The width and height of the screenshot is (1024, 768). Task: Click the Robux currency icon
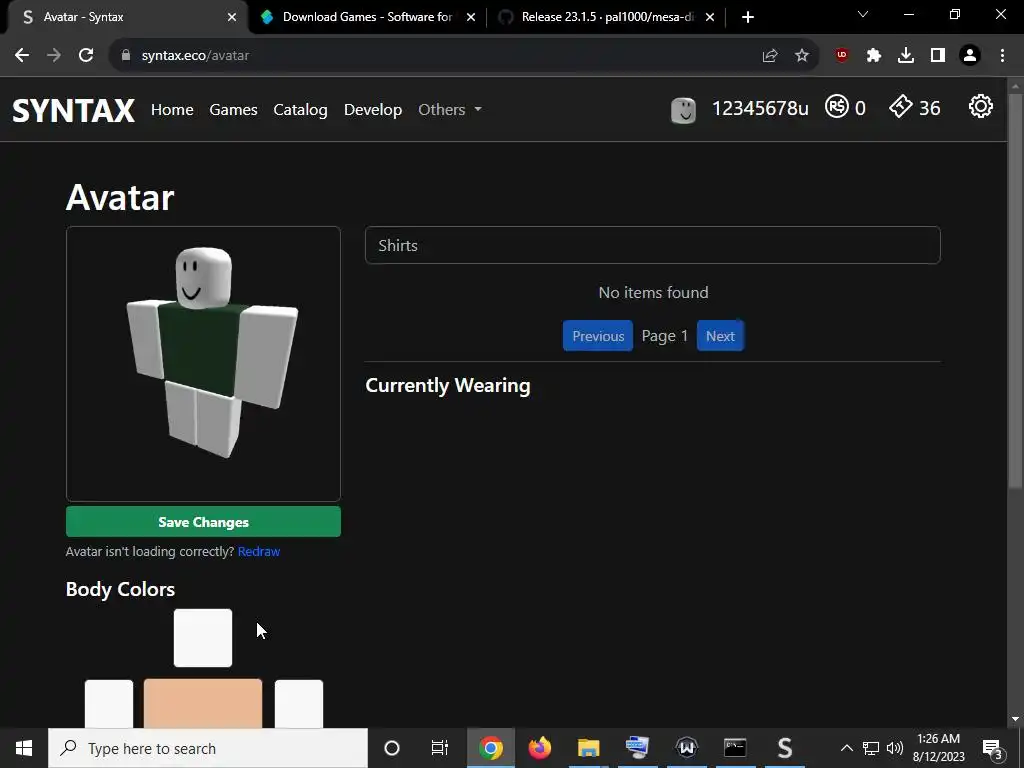[837, 106]
